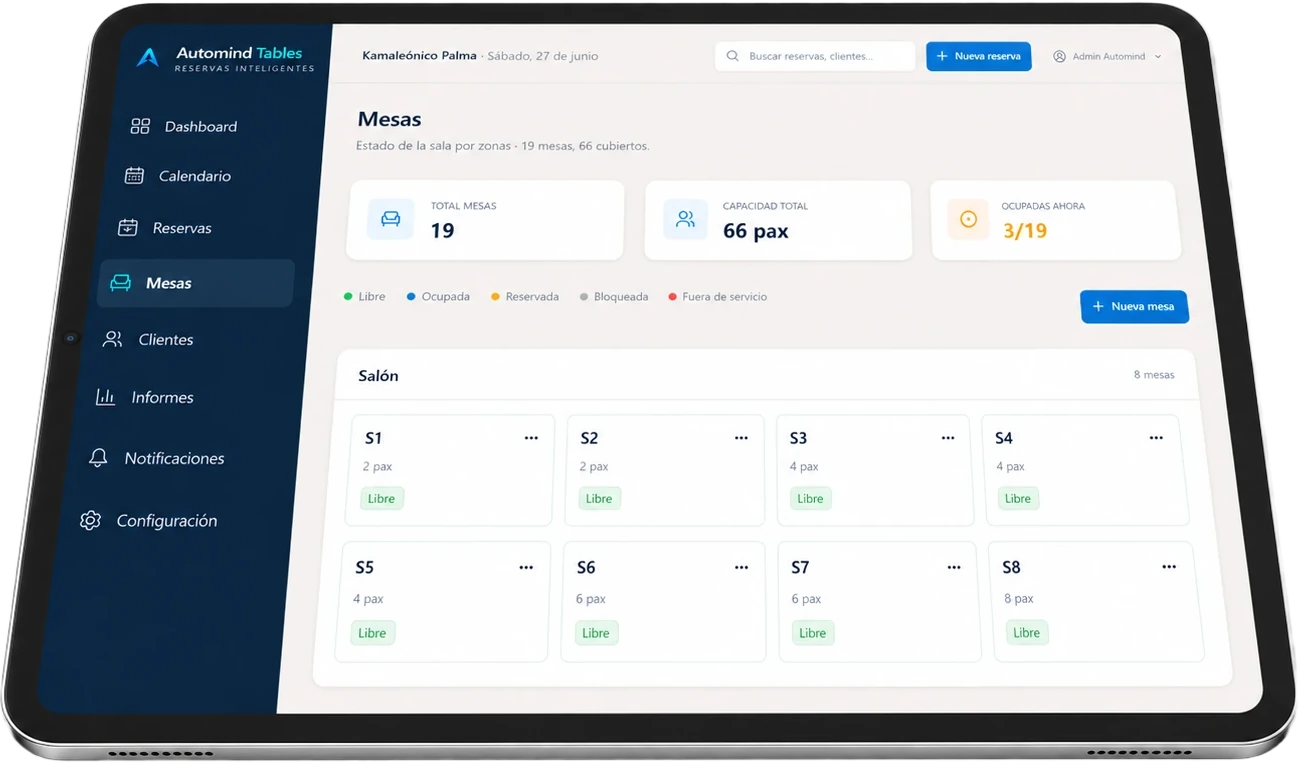Image resolution: width=1299 pixels, height=762 pixels.
Task: Click the Clientes people icon
Action: click(x=113, y=339)
